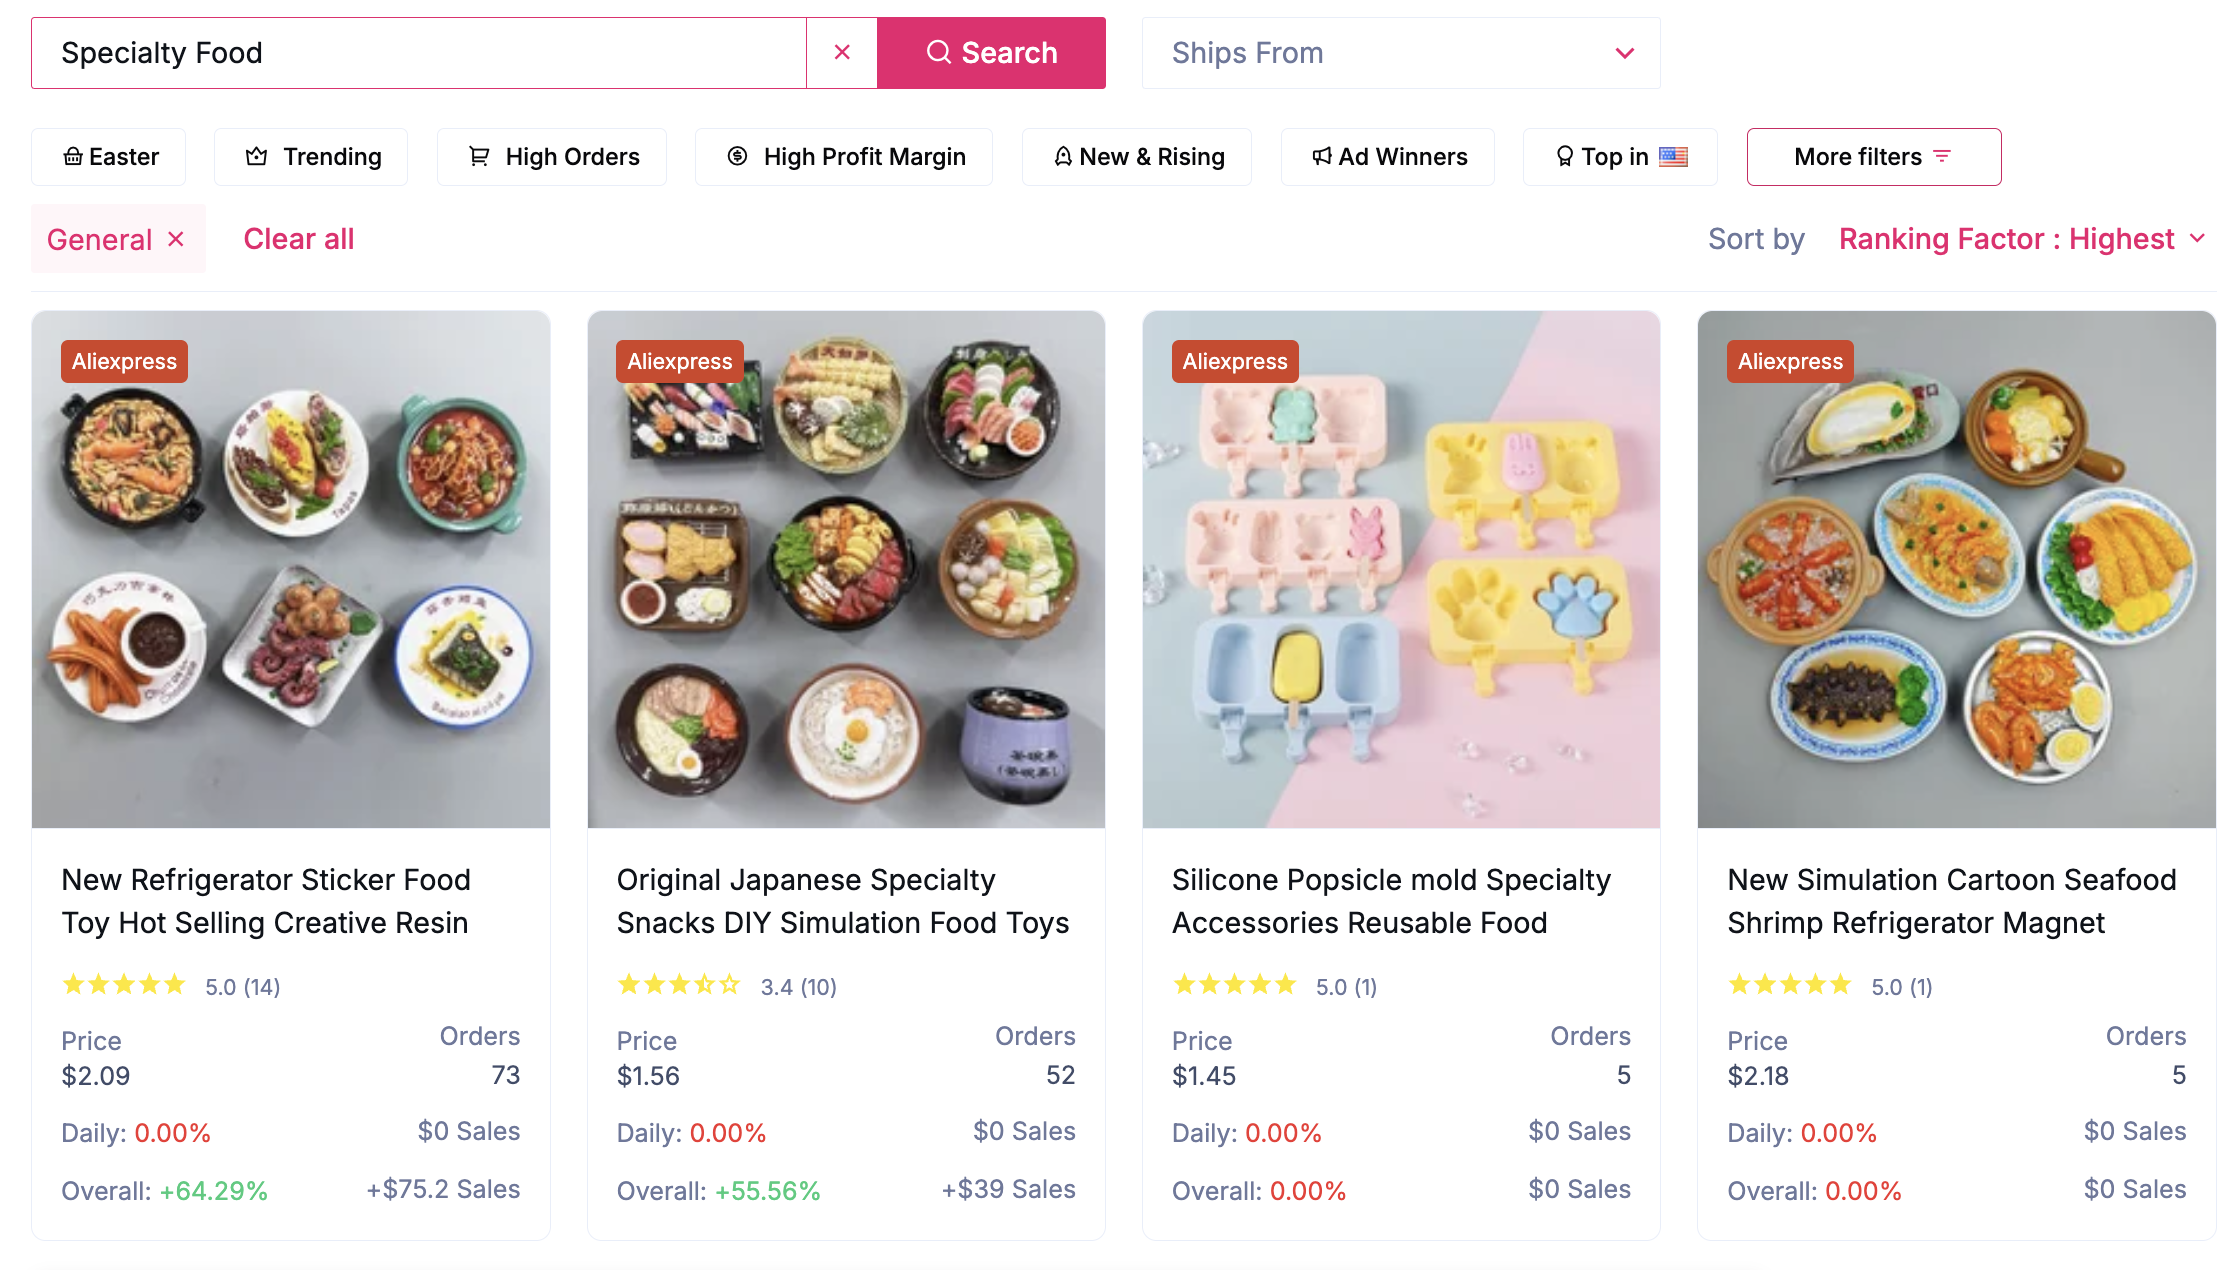2234x1270 pixels.
Task: Click the Clear all link
Action: point(299,238)
